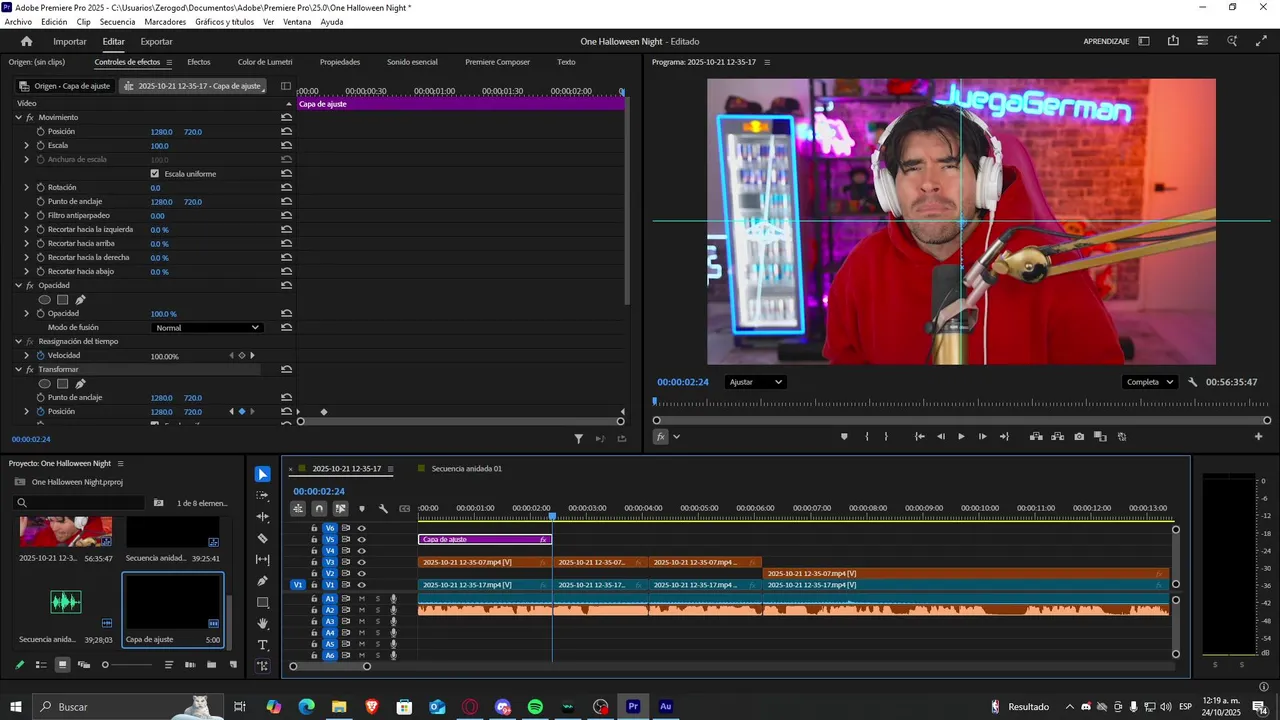The image size is (1280, 720).
Task: Toggle Snap in timeline
Action: [x=319, y=508]
